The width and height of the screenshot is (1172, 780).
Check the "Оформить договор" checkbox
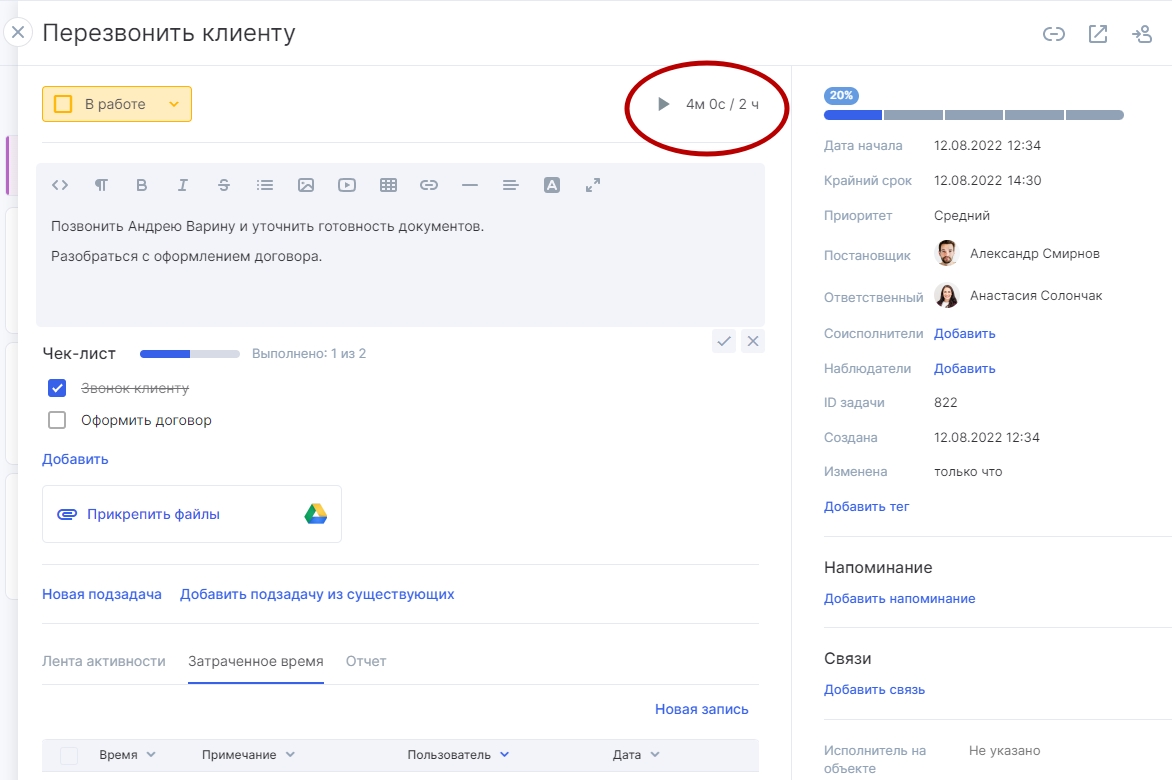click(57, 420)
